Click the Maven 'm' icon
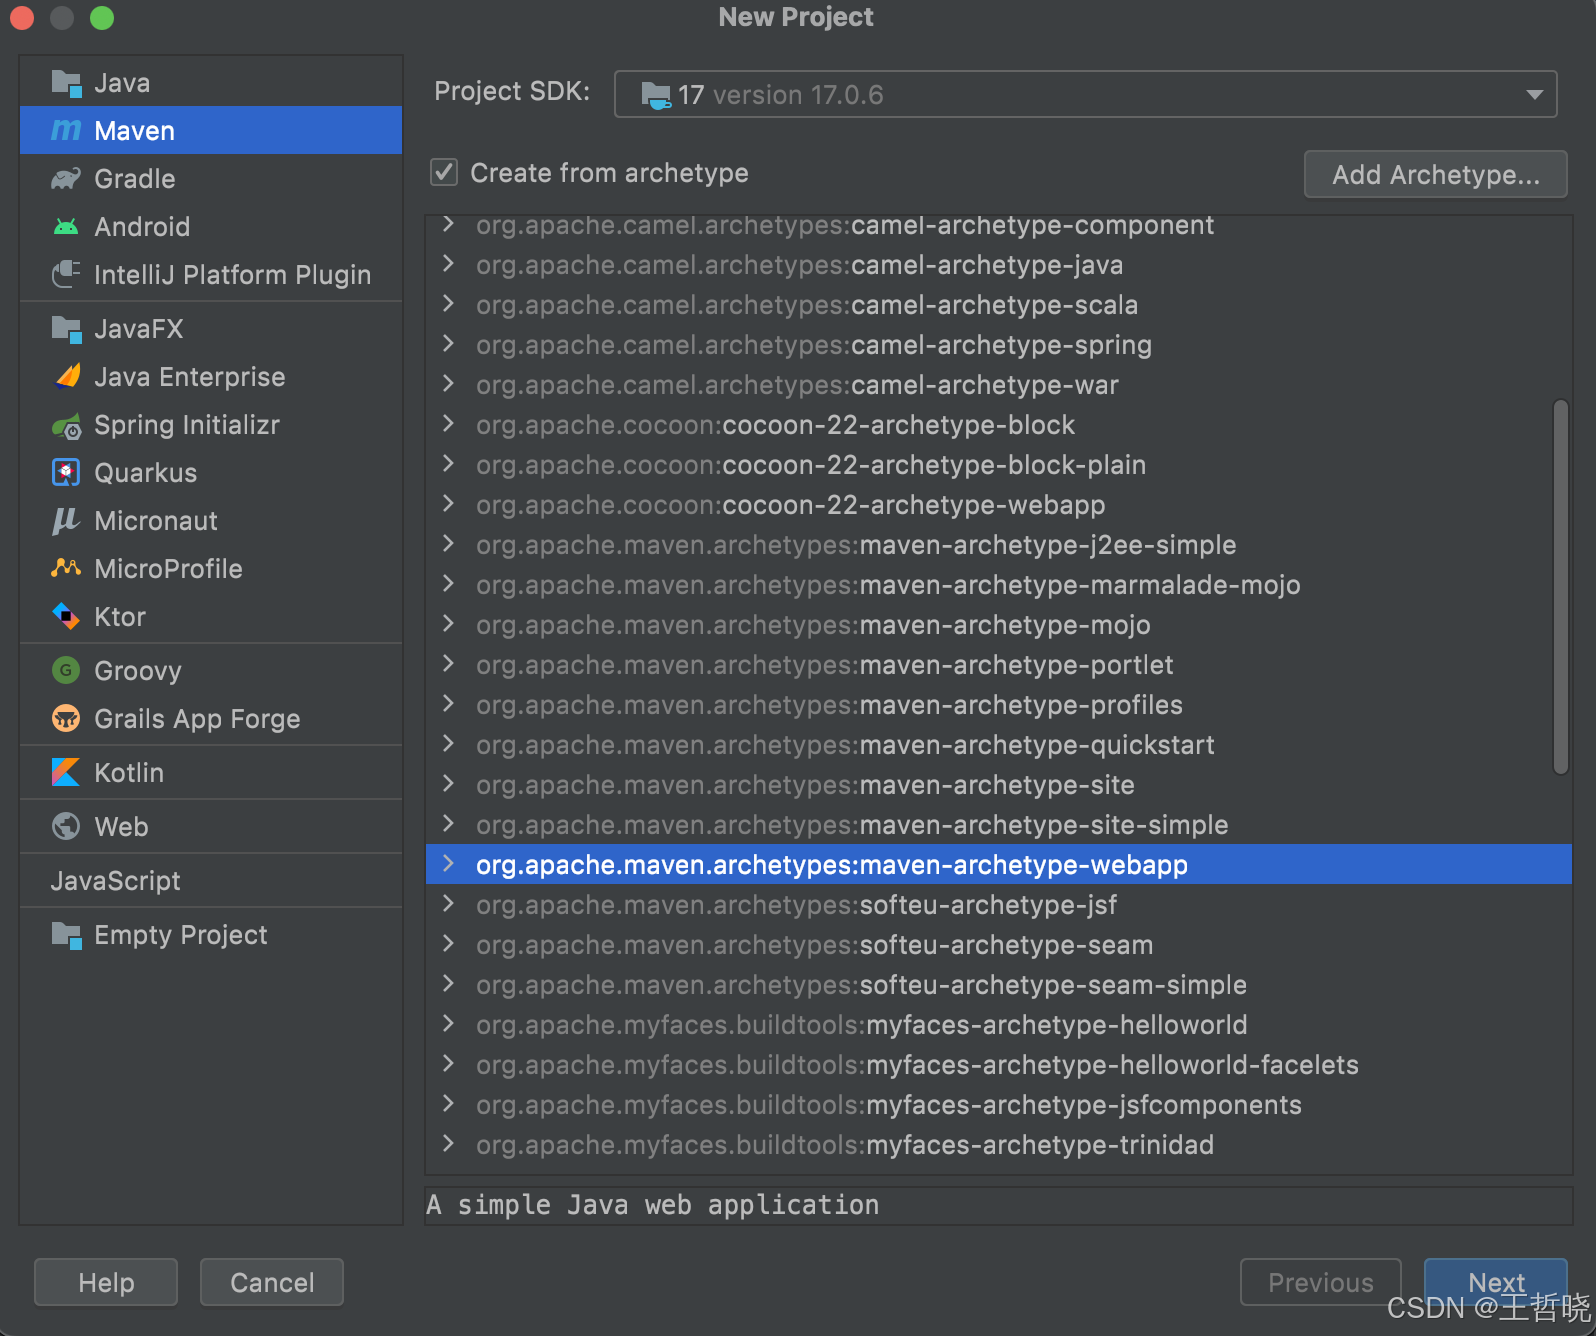Image resolution: width=1596 pixels, height=1336 pixels. (x=66, y=131)
